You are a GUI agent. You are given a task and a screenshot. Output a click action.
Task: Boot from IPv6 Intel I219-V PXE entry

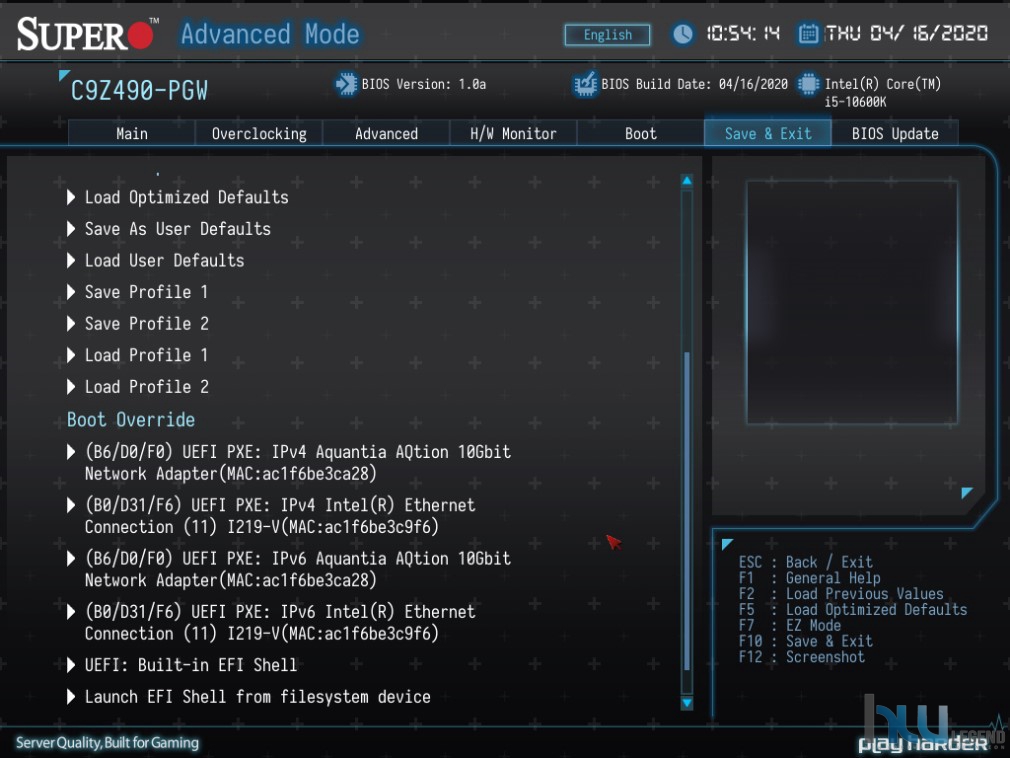click(x=280, y=623)
